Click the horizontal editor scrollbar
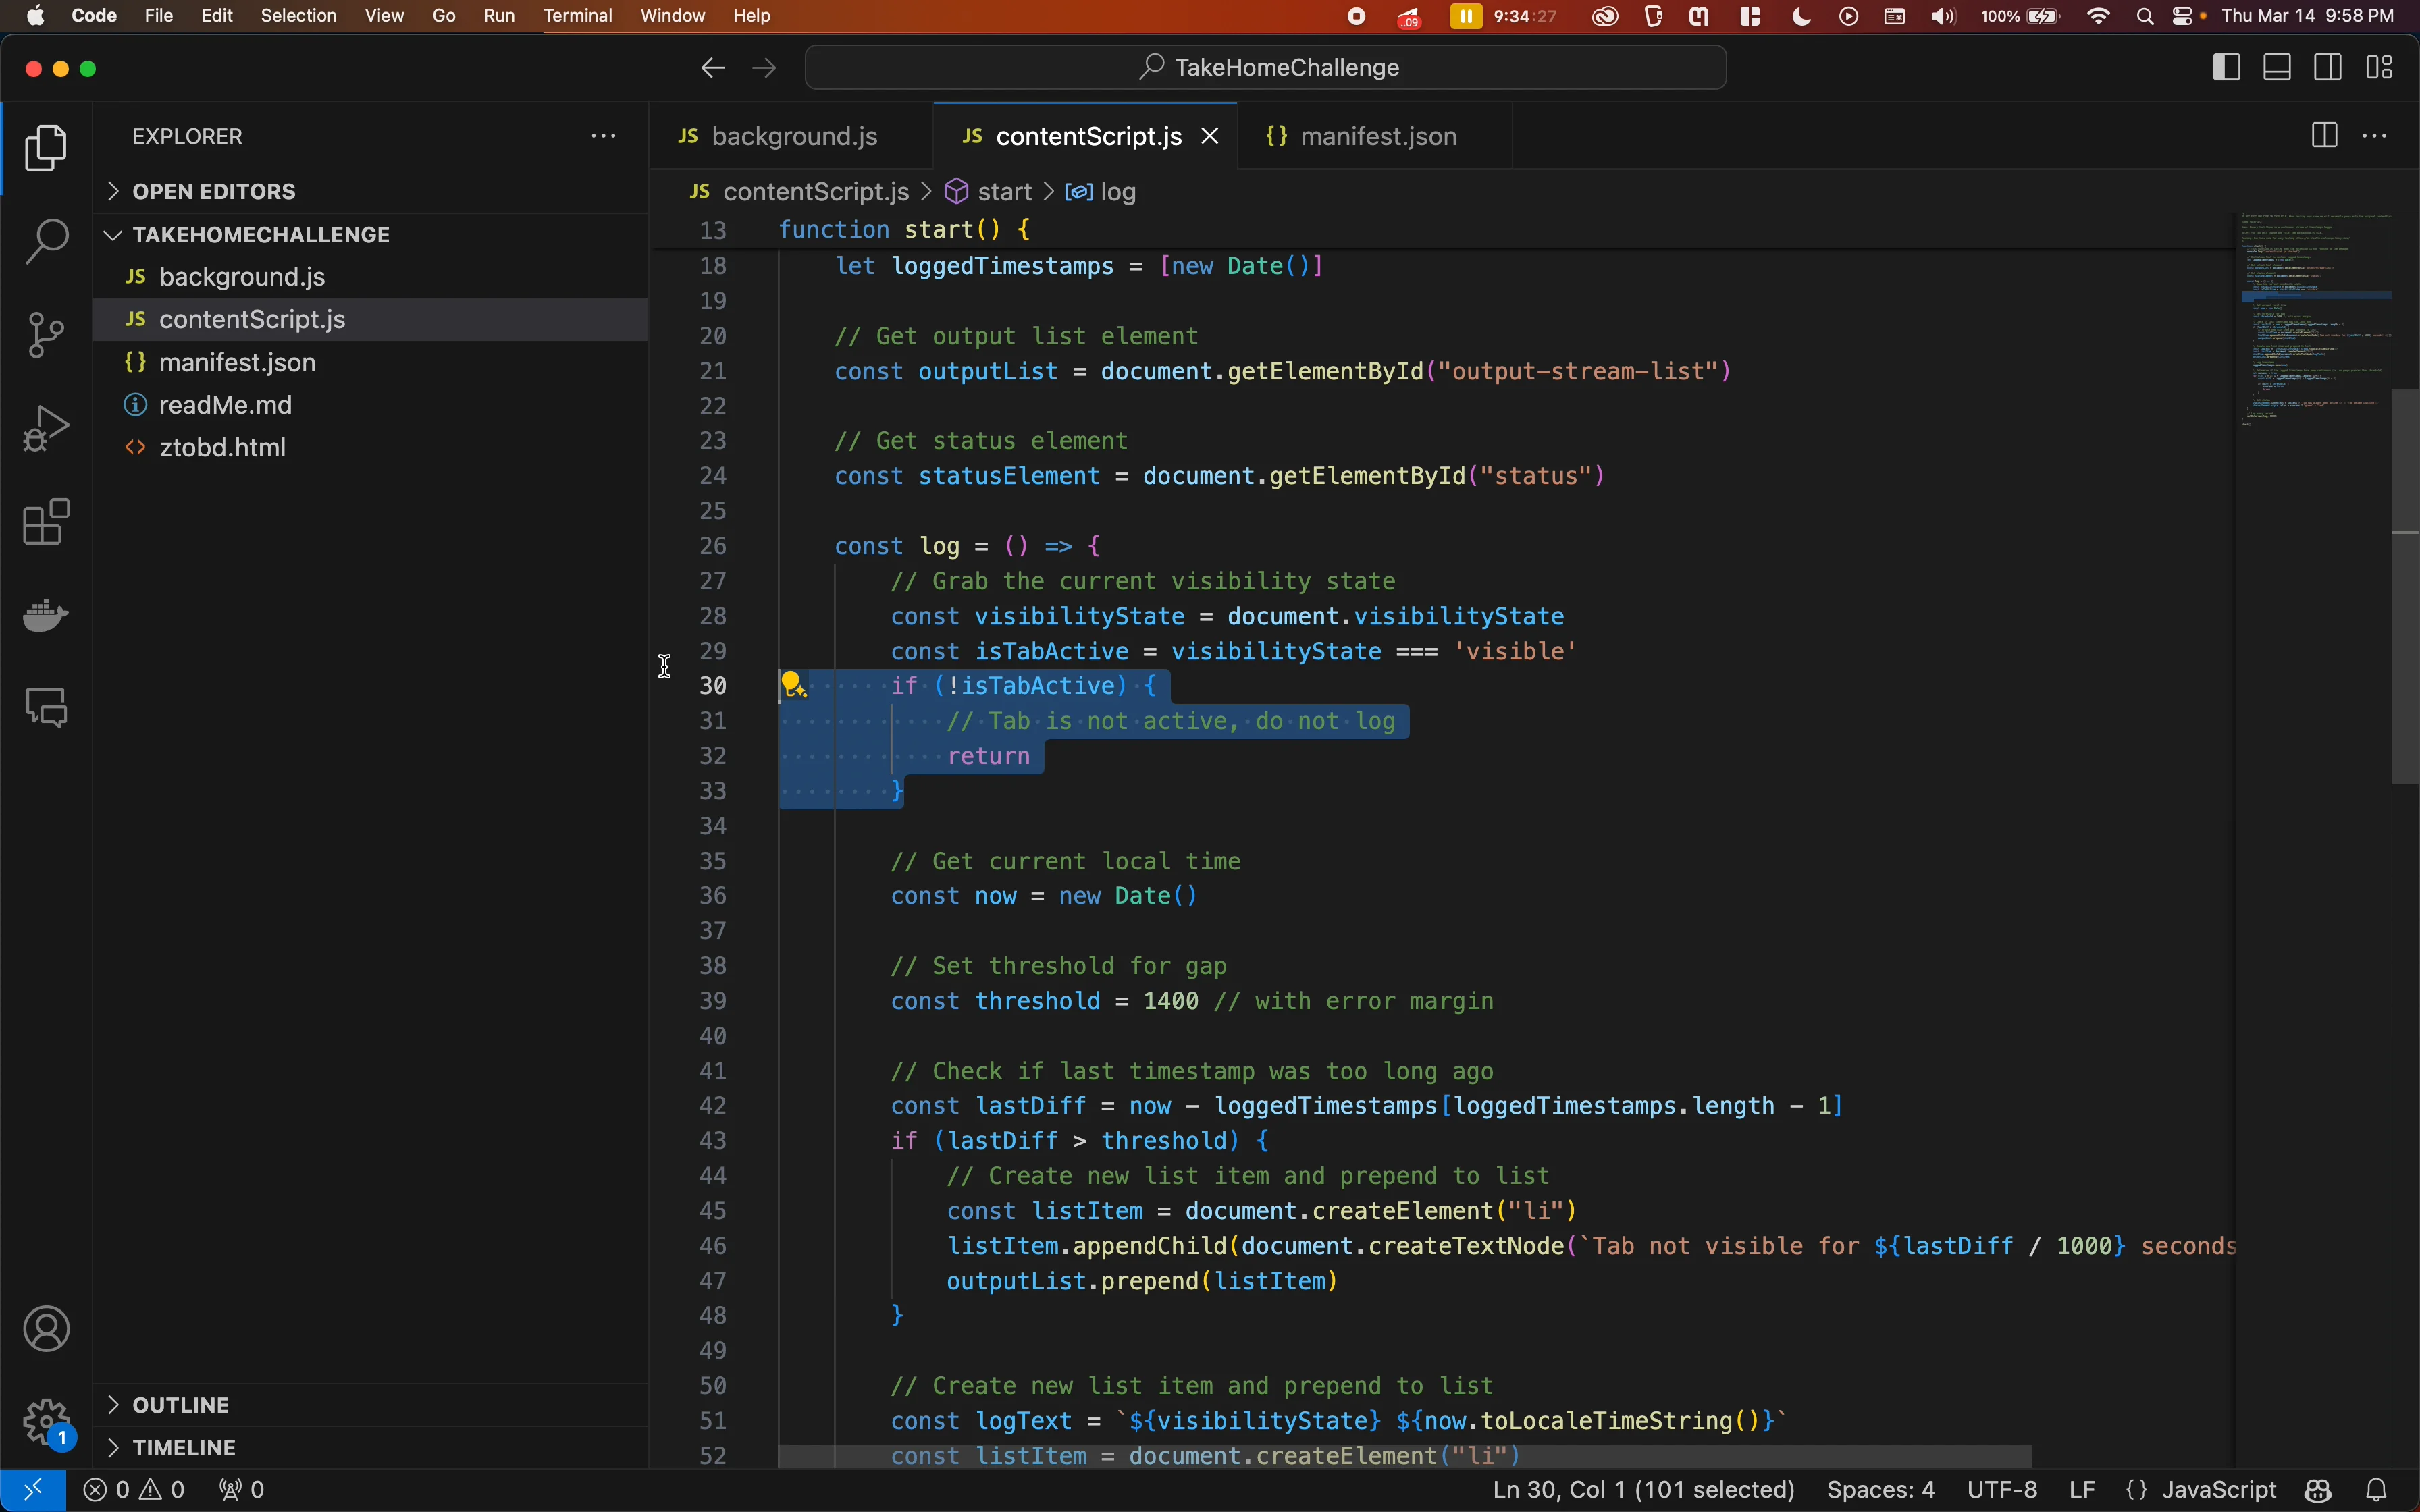 (x=1405, y=1456)
